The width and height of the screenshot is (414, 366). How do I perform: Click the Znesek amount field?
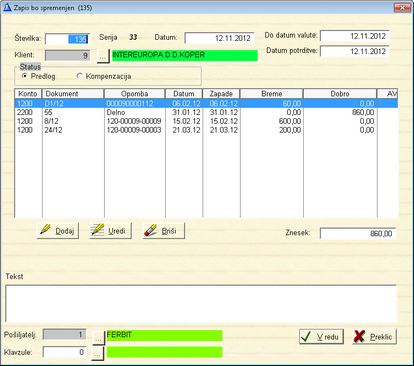coord(358,234)
